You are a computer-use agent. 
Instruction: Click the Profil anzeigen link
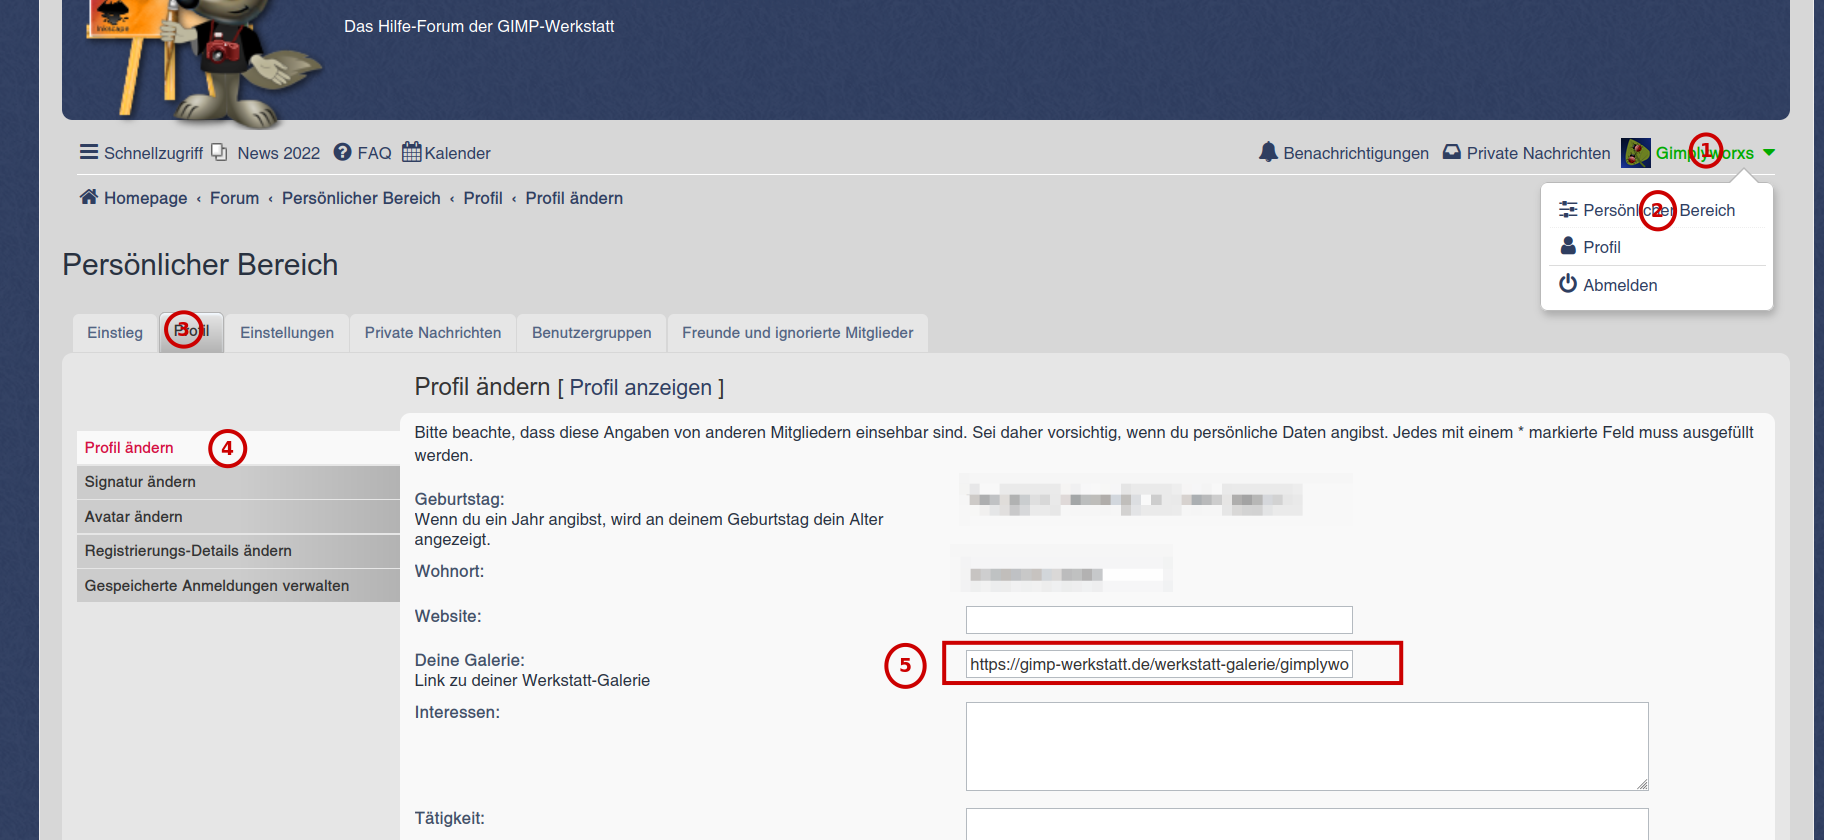tap(641, 388)
